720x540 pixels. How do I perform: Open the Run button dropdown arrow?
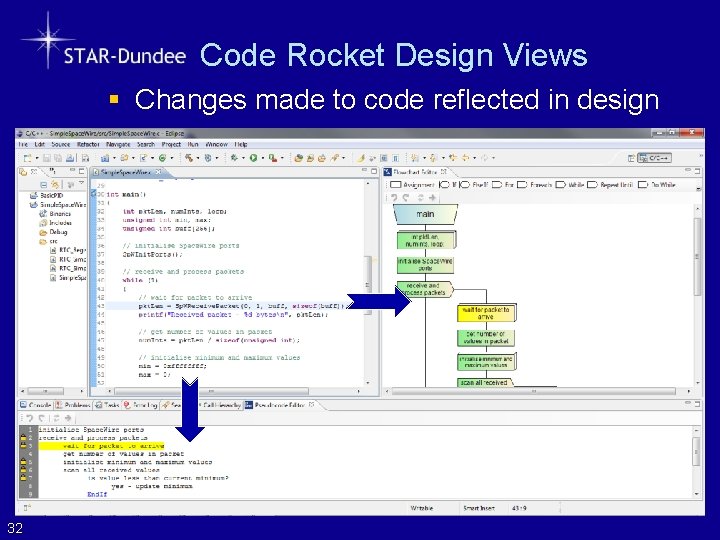coord(262,158)
